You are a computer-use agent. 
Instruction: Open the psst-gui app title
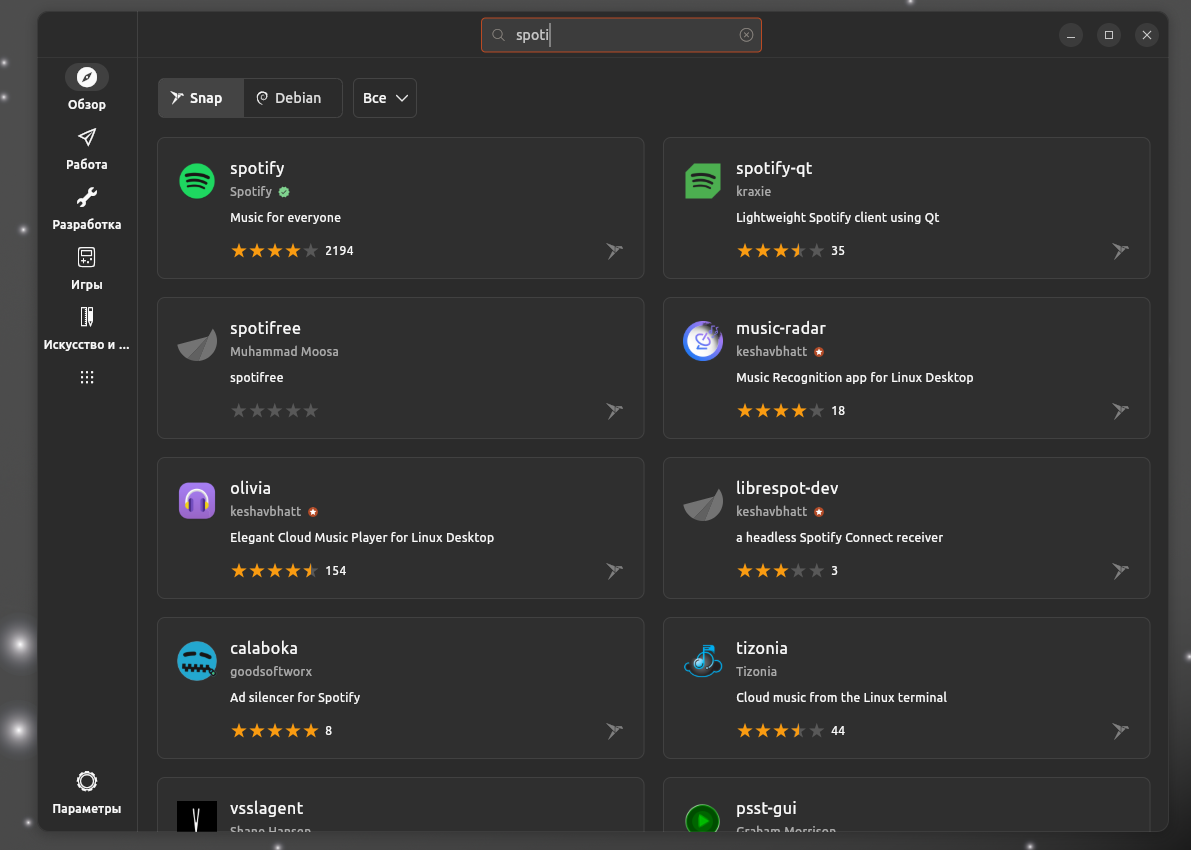click(x=766, y=808)
